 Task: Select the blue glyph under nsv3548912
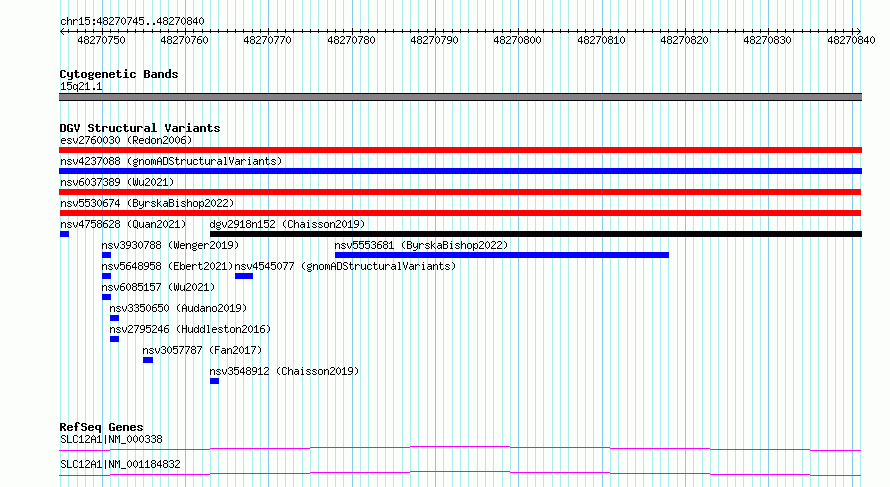coord(214,381)
